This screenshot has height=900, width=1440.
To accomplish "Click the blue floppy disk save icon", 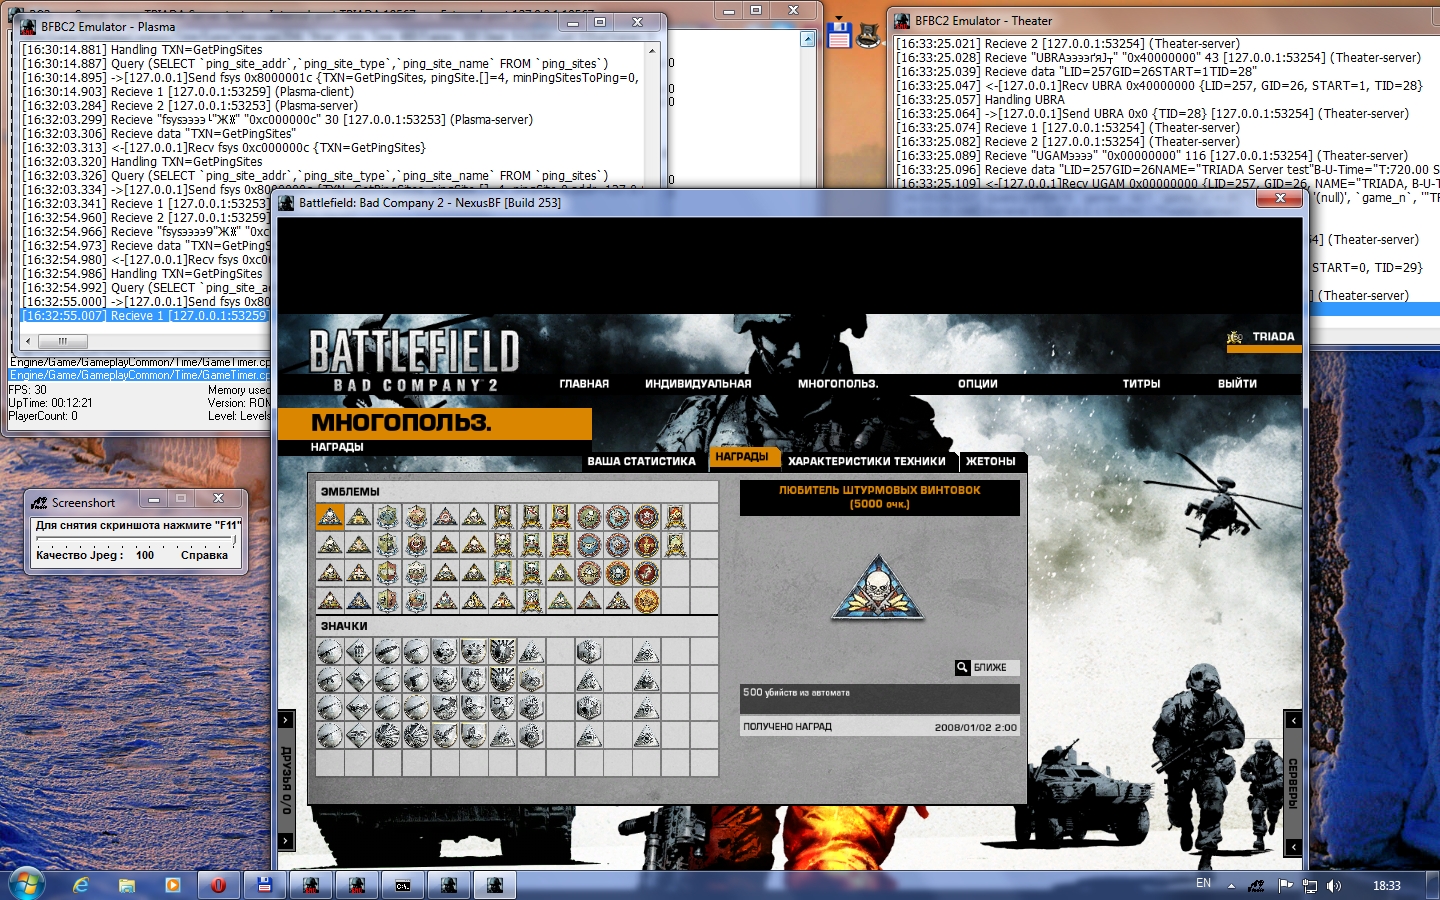I will point(839,34).
